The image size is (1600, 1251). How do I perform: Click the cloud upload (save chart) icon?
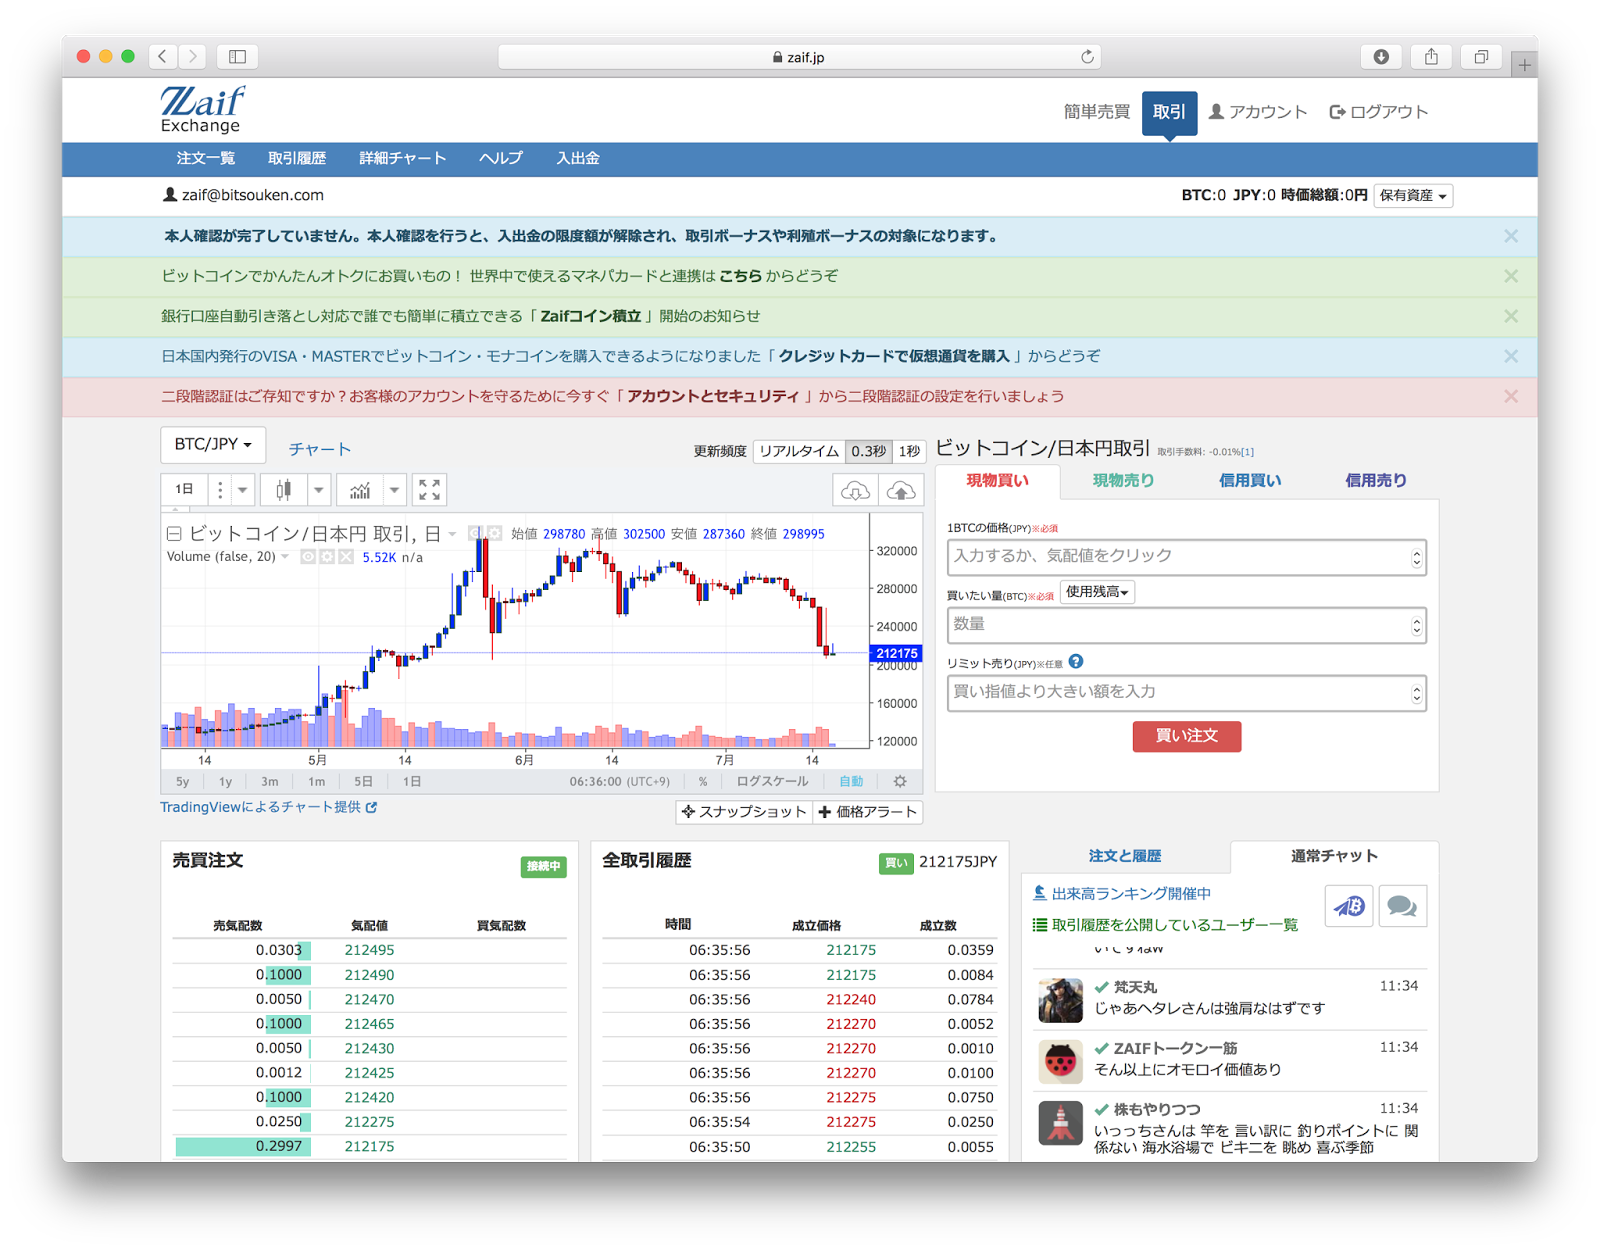click(x=901, y=490)
